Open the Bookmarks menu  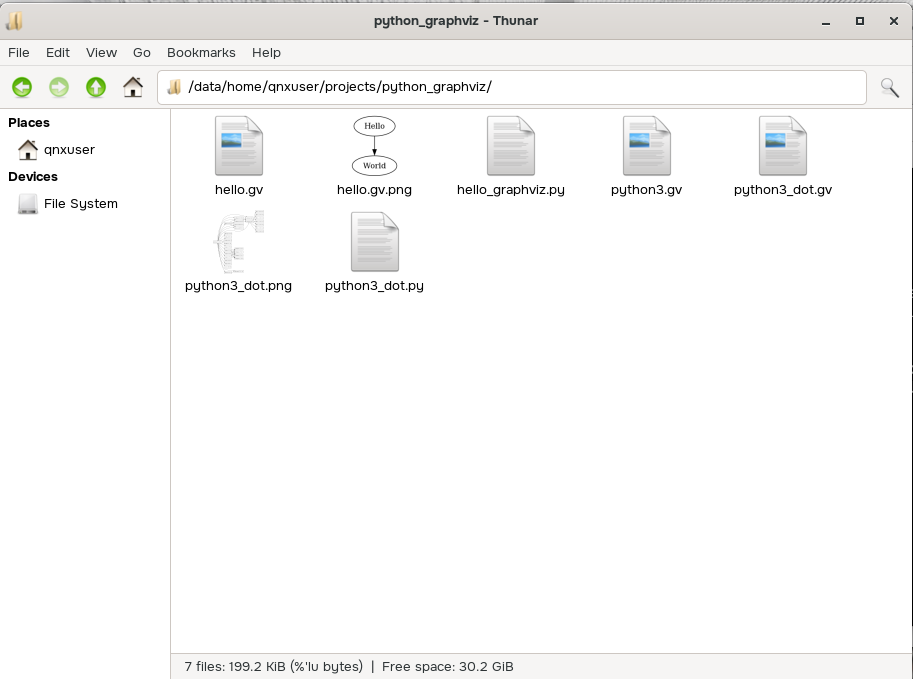201,52
